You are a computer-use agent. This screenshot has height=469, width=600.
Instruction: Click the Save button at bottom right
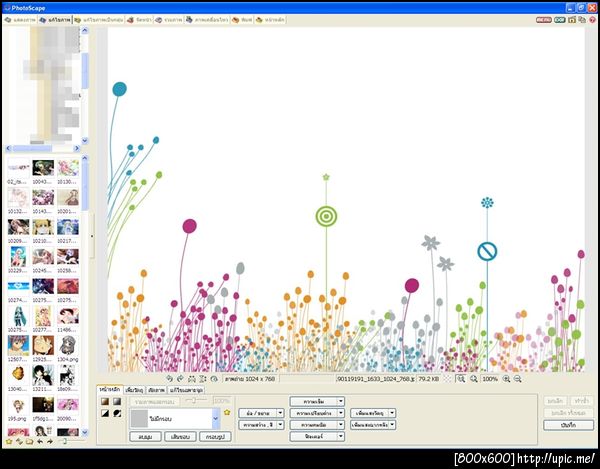pos(568,425)
